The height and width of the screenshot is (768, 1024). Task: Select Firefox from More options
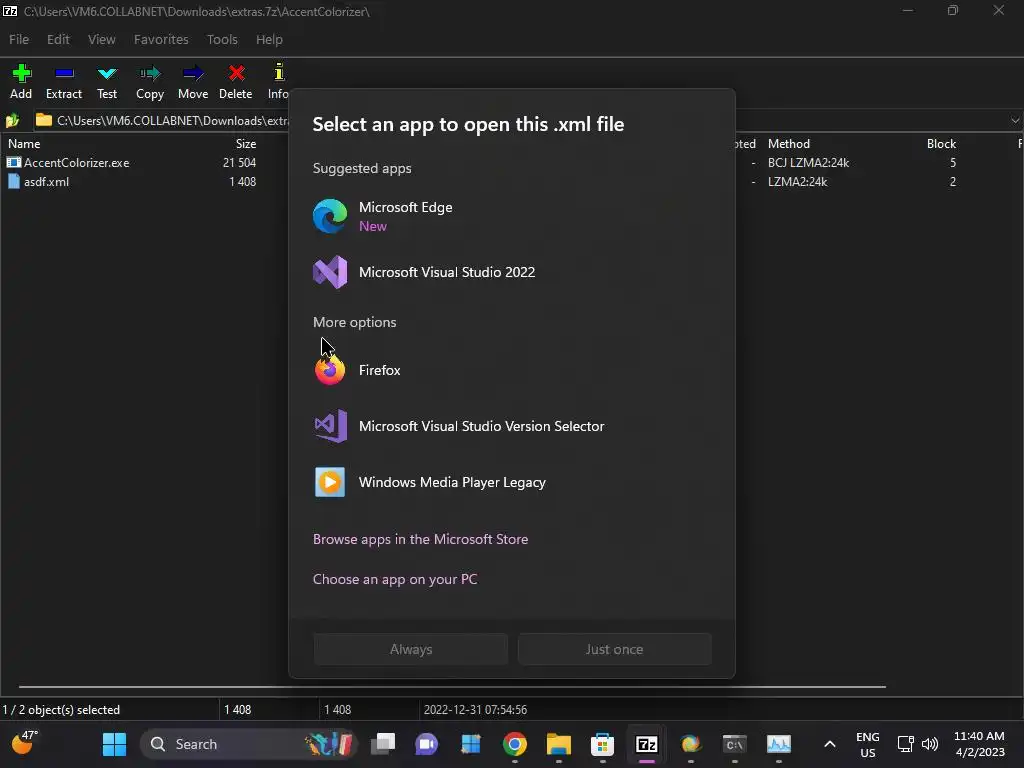point(511,370)
